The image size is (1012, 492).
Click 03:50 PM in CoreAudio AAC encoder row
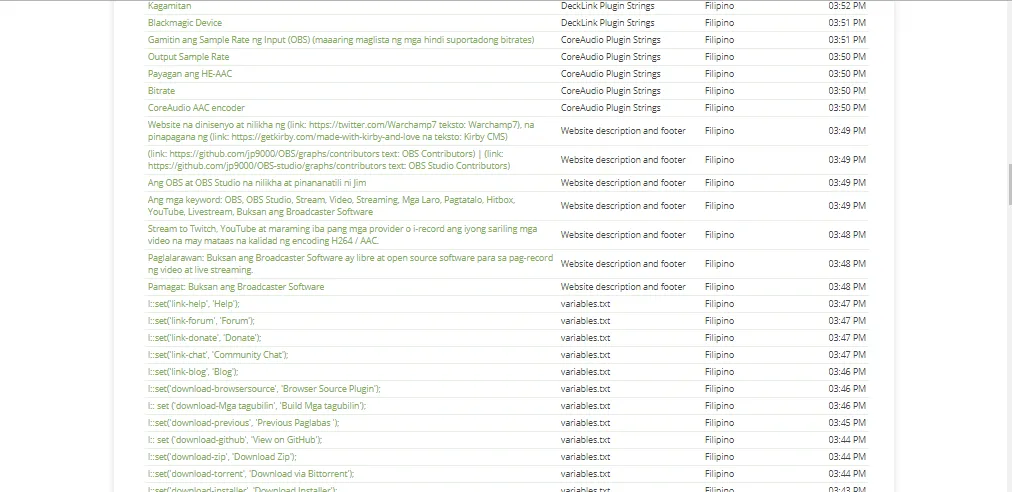coord(847,108)
